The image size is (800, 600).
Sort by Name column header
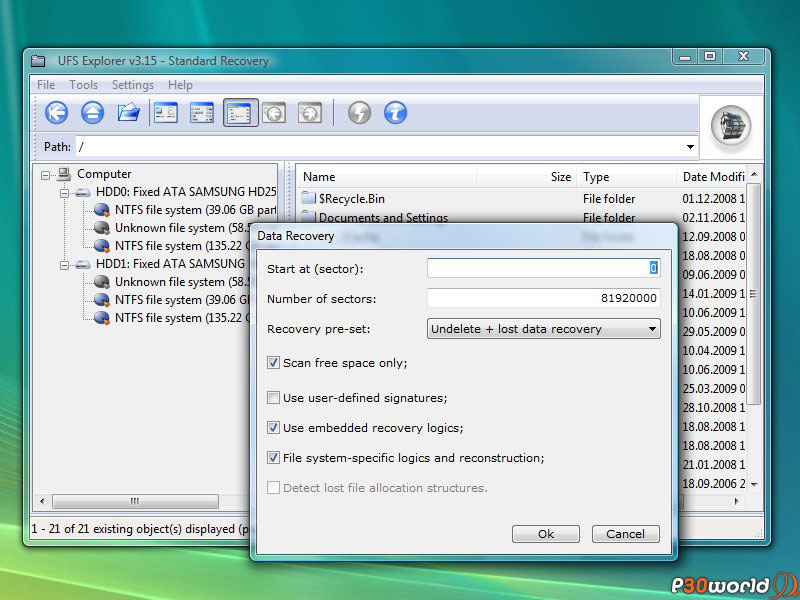(386, 177)
